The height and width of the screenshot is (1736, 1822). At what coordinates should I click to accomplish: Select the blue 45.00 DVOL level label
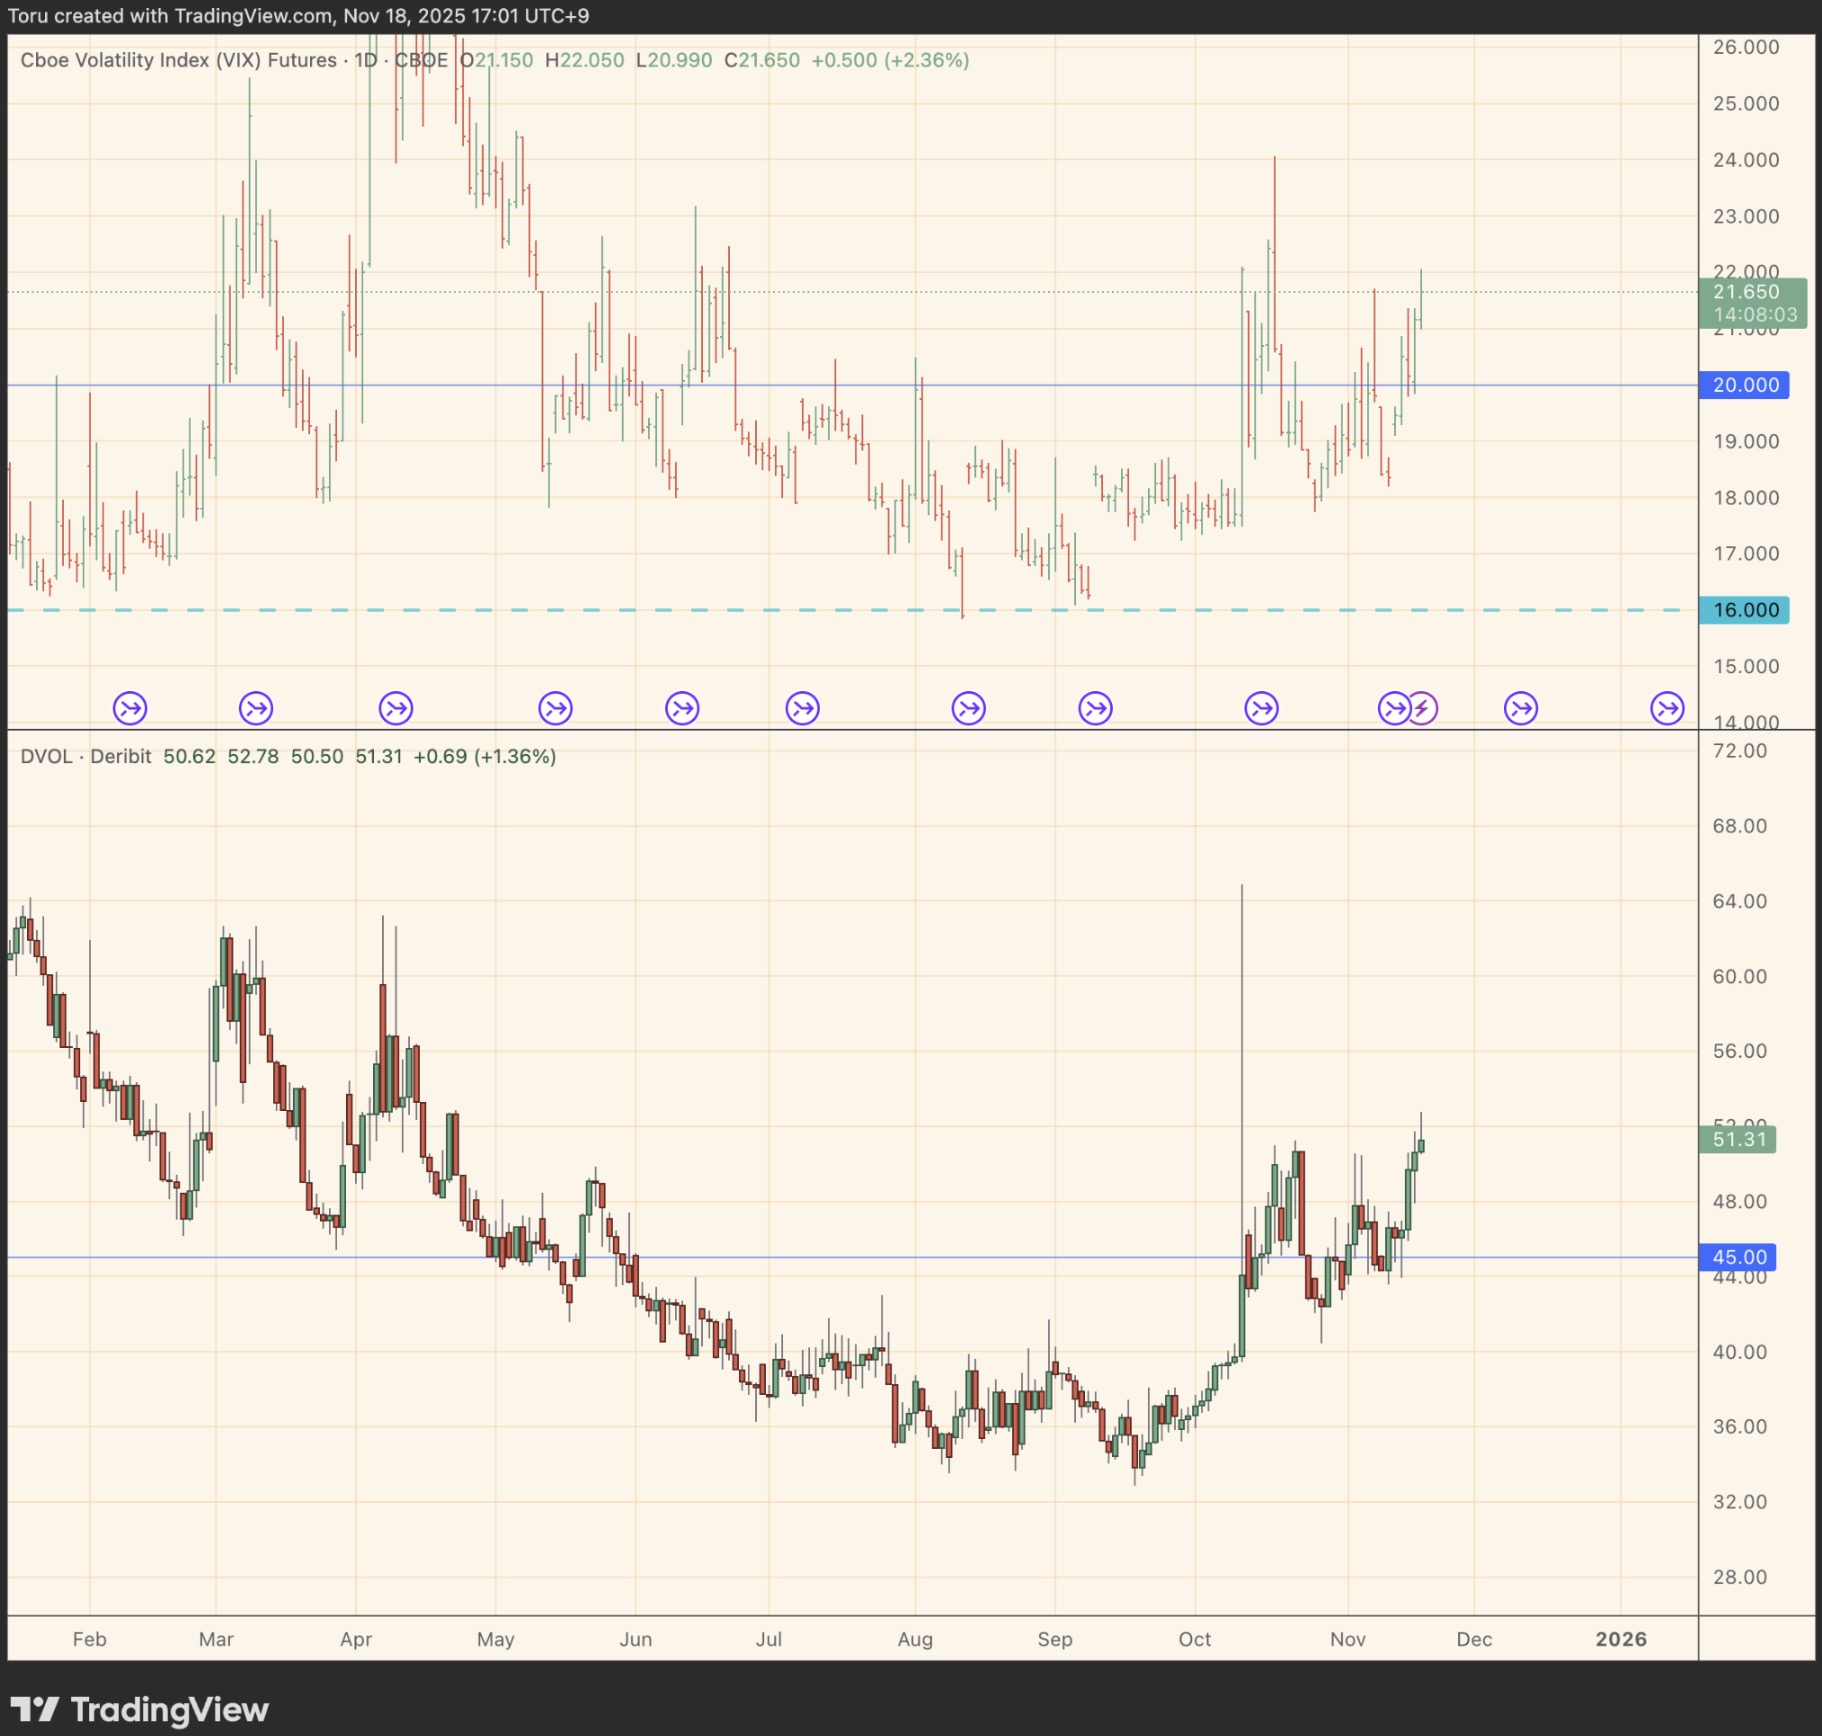coord(1739,1257)
